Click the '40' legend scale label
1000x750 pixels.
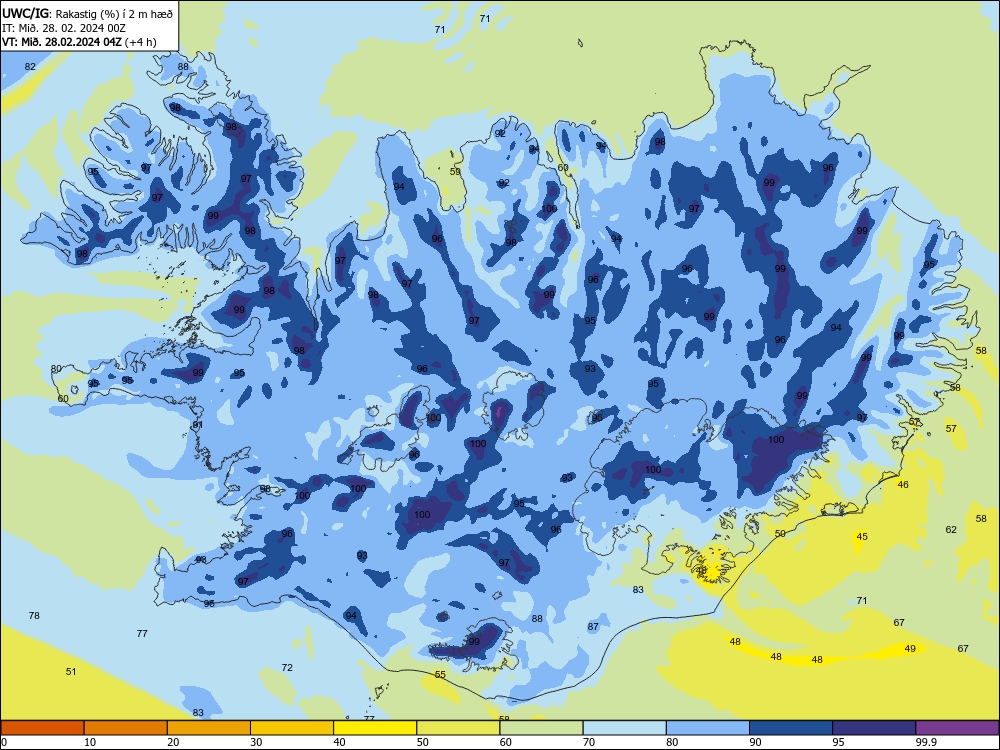tap(339, 742)
